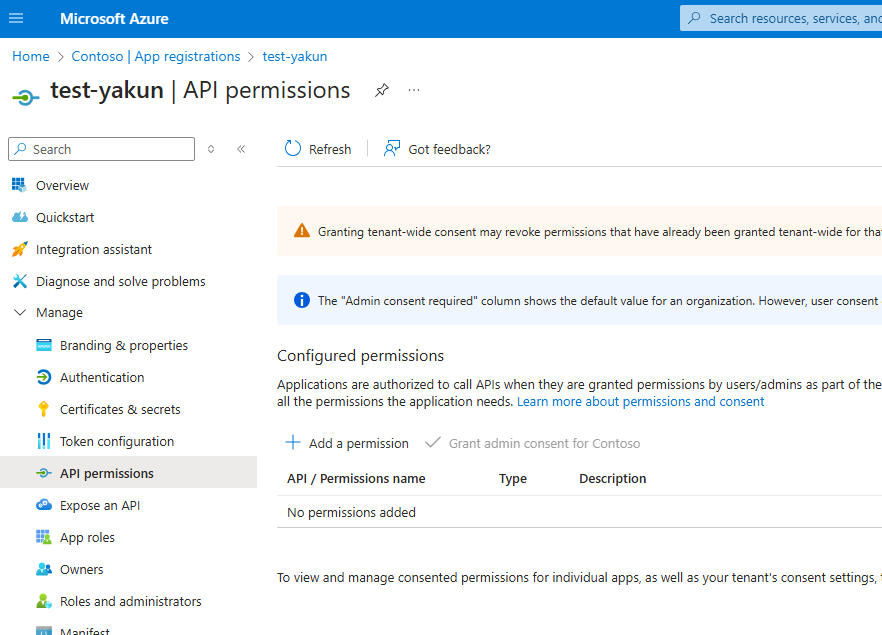Click the Certificates key icon

click(43, 409)
